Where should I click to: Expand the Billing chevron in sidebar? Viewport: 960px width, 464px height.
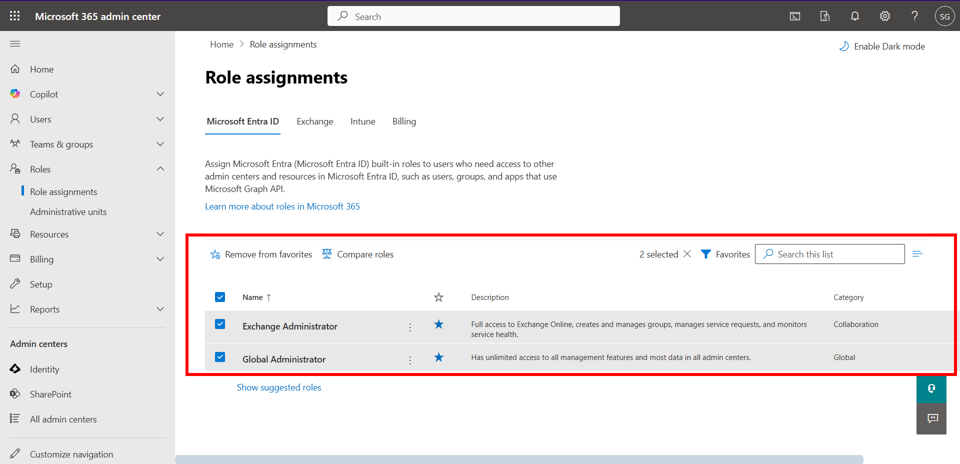pyautogui.click(x=160, y=260)
